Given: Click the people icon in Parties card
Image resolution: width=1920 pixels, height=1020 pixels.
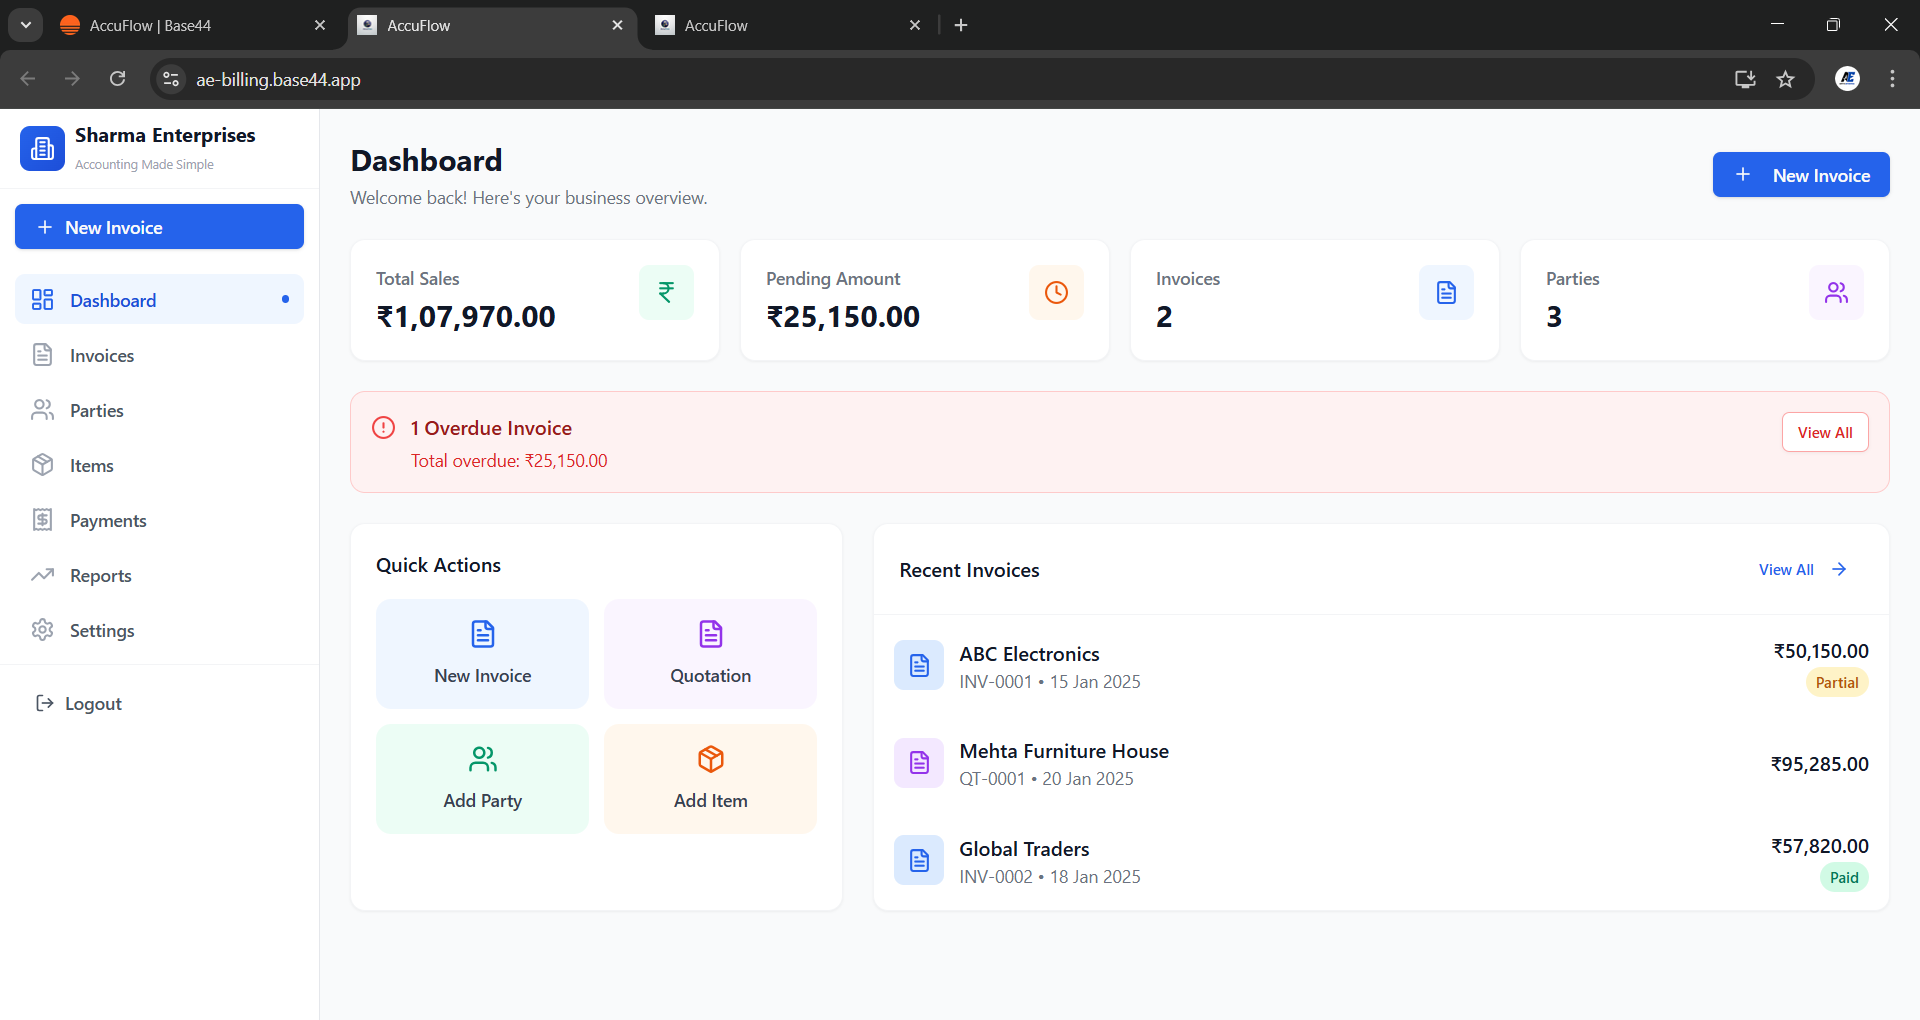Looking at the screenshot, I should click(1836, 292).
